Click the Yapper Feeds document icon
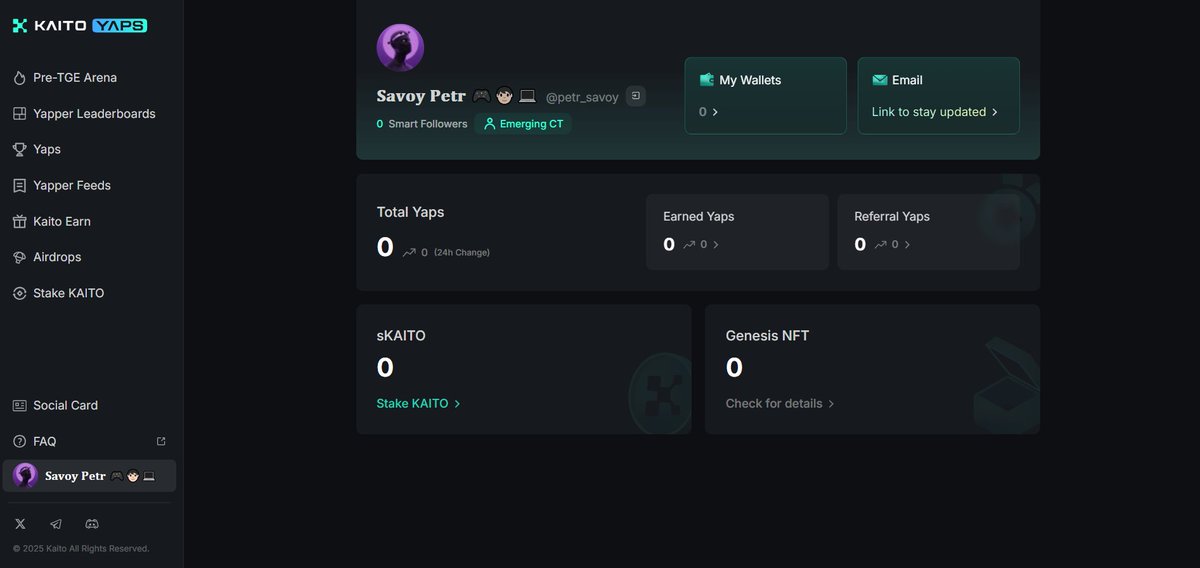 [x=19, y=186]
